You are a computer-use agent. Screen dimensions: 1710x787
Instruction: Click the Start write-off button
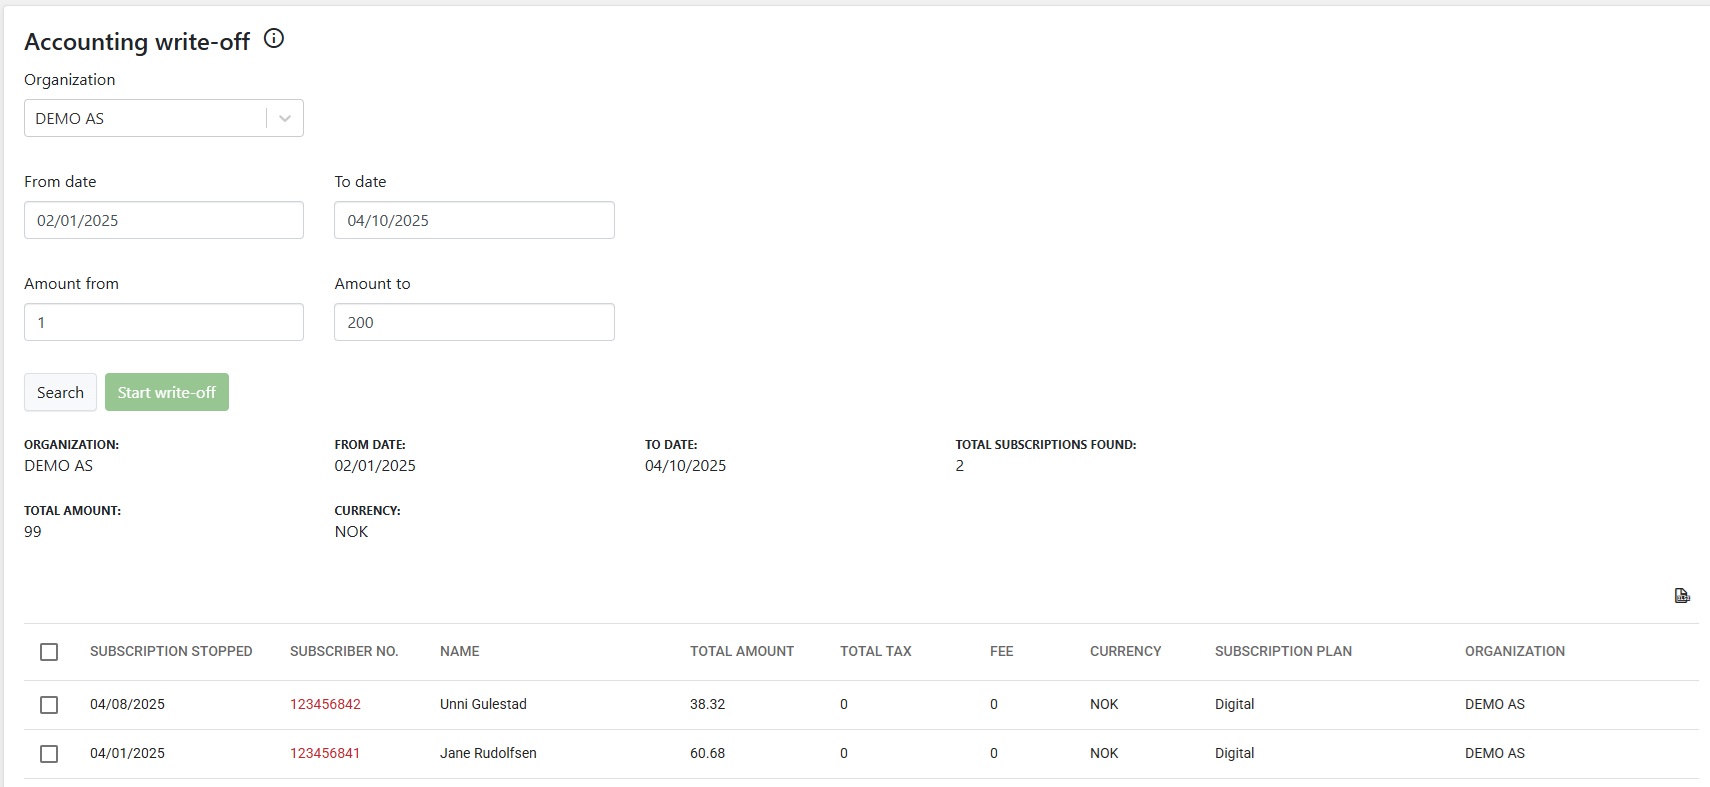click(166, 392)
